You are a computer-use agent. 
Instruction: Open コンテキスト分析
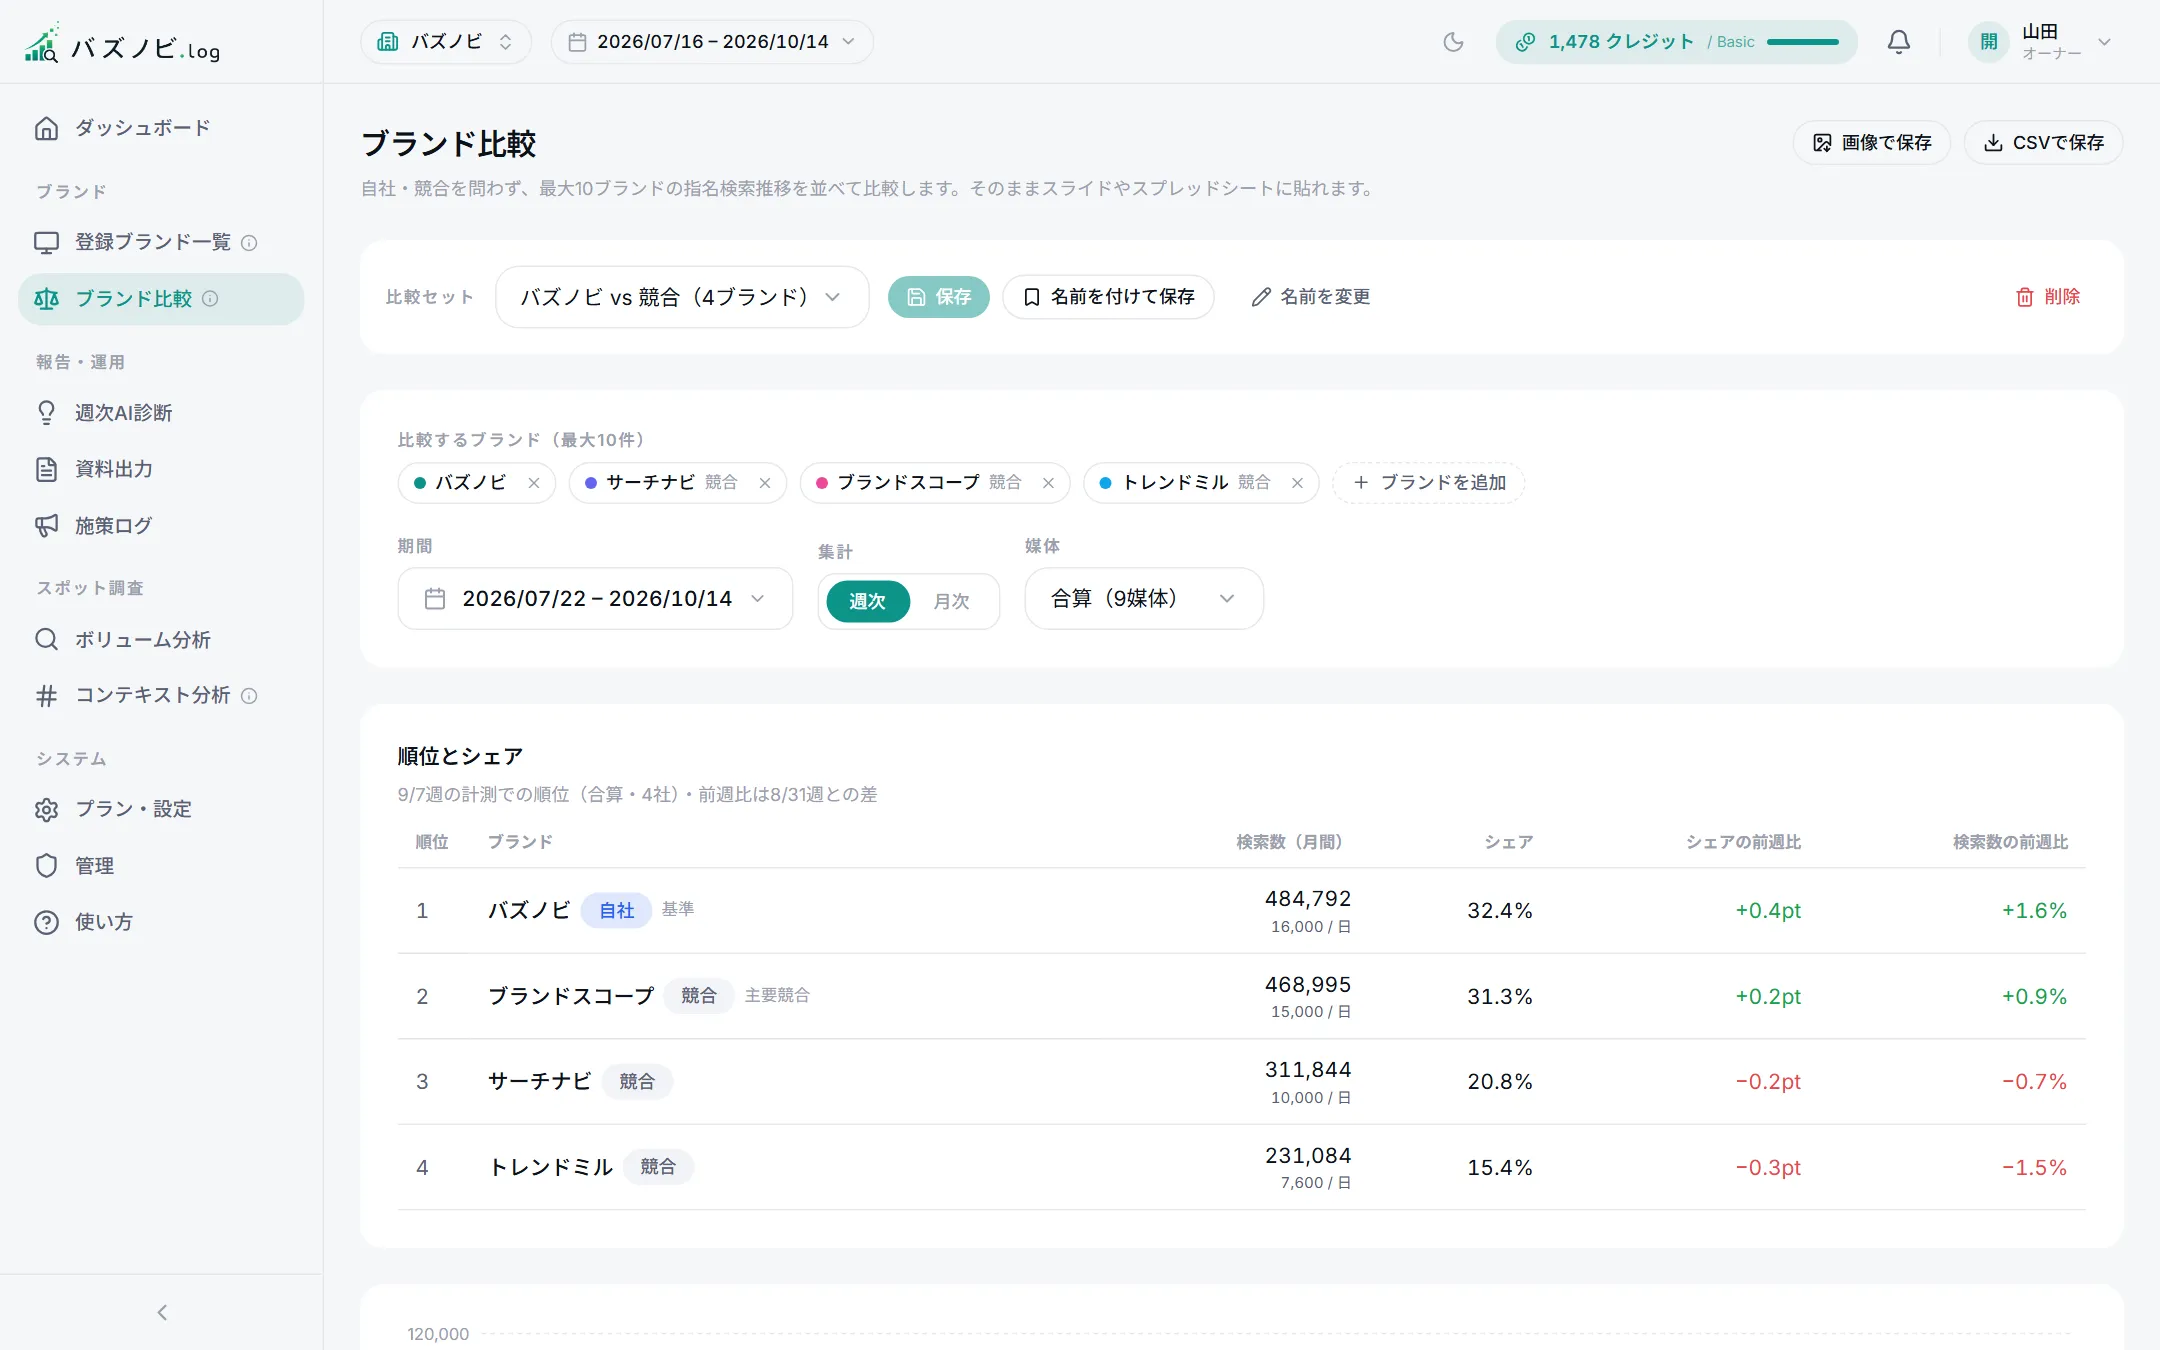coord(161,696)
